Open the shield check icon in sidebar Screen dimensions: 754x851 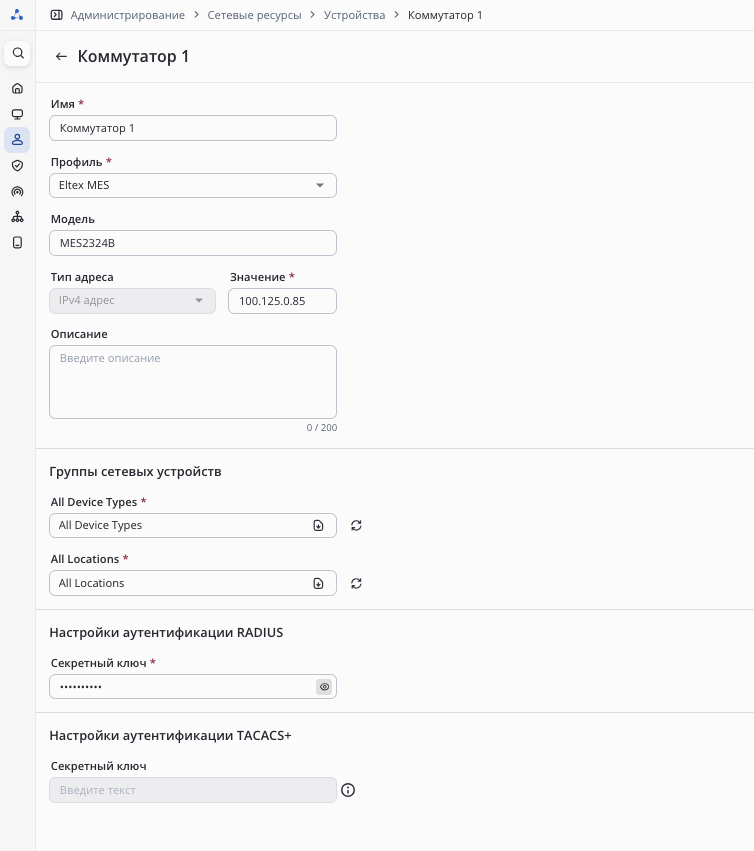click(x=17, y=165)
